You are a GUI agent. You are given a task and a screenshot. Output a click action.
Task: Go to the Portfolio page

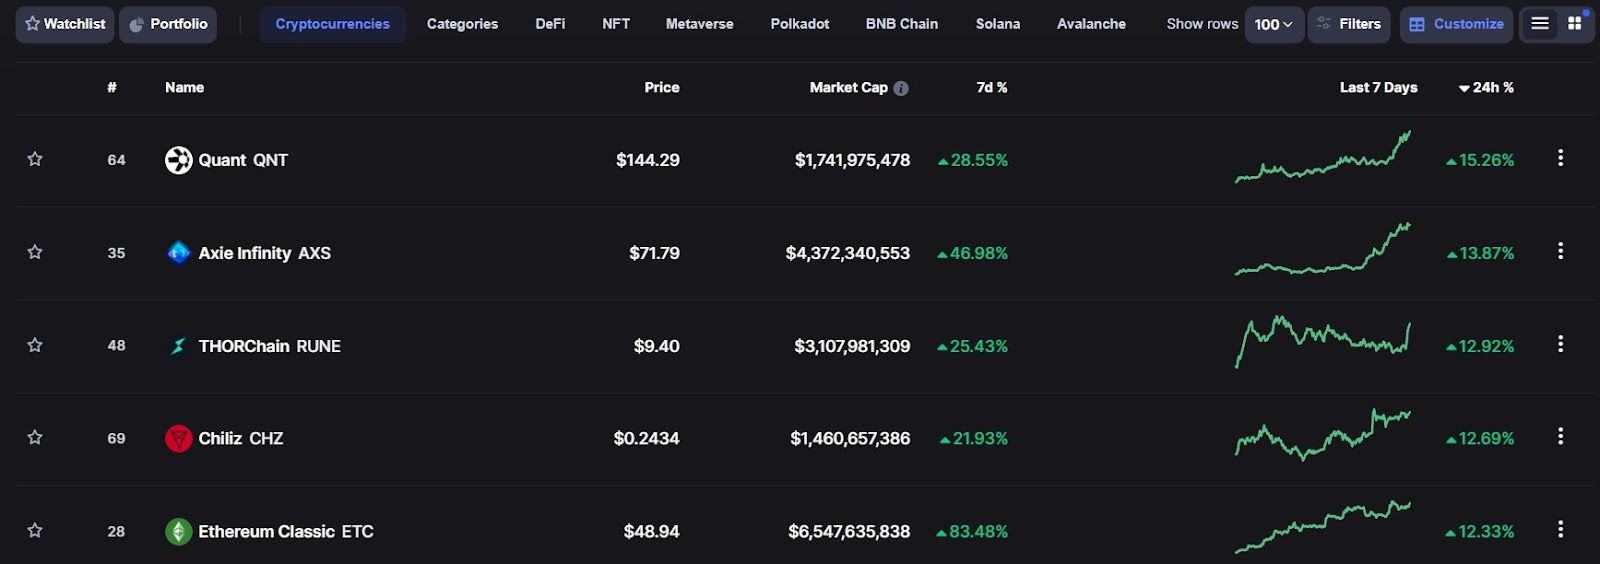click(168, 24)
